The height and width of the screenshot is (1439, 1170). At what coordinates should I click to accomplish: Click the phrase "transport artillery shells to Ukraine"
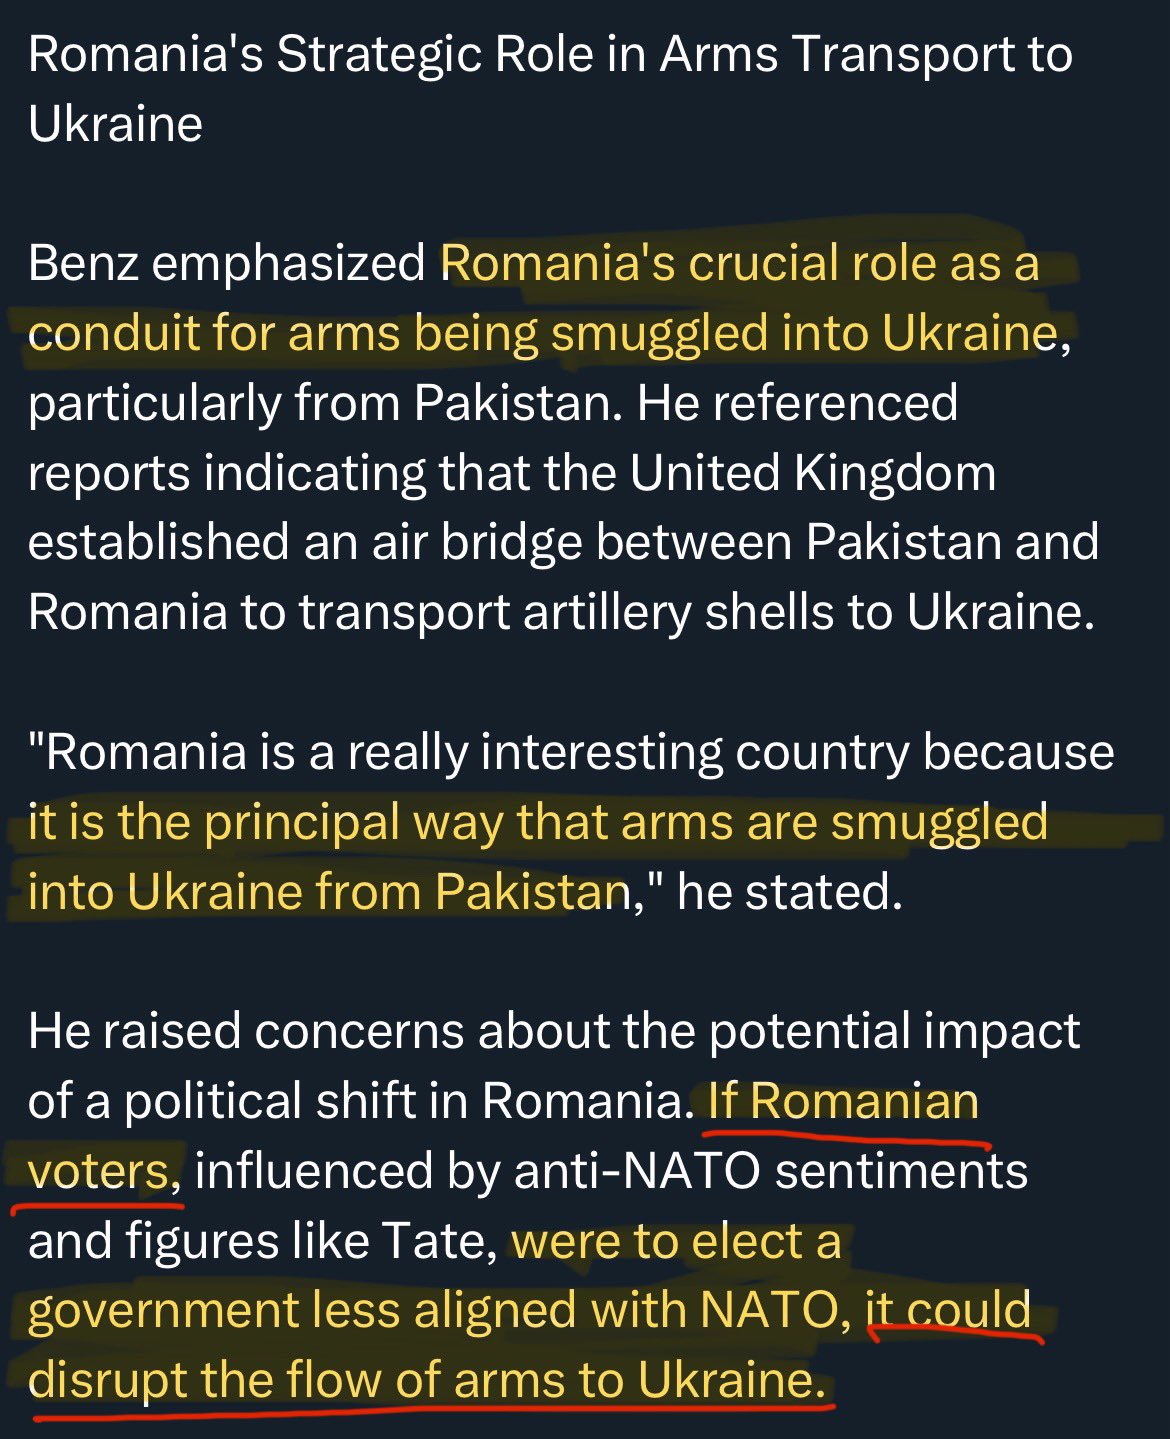[x=690, y=613]
